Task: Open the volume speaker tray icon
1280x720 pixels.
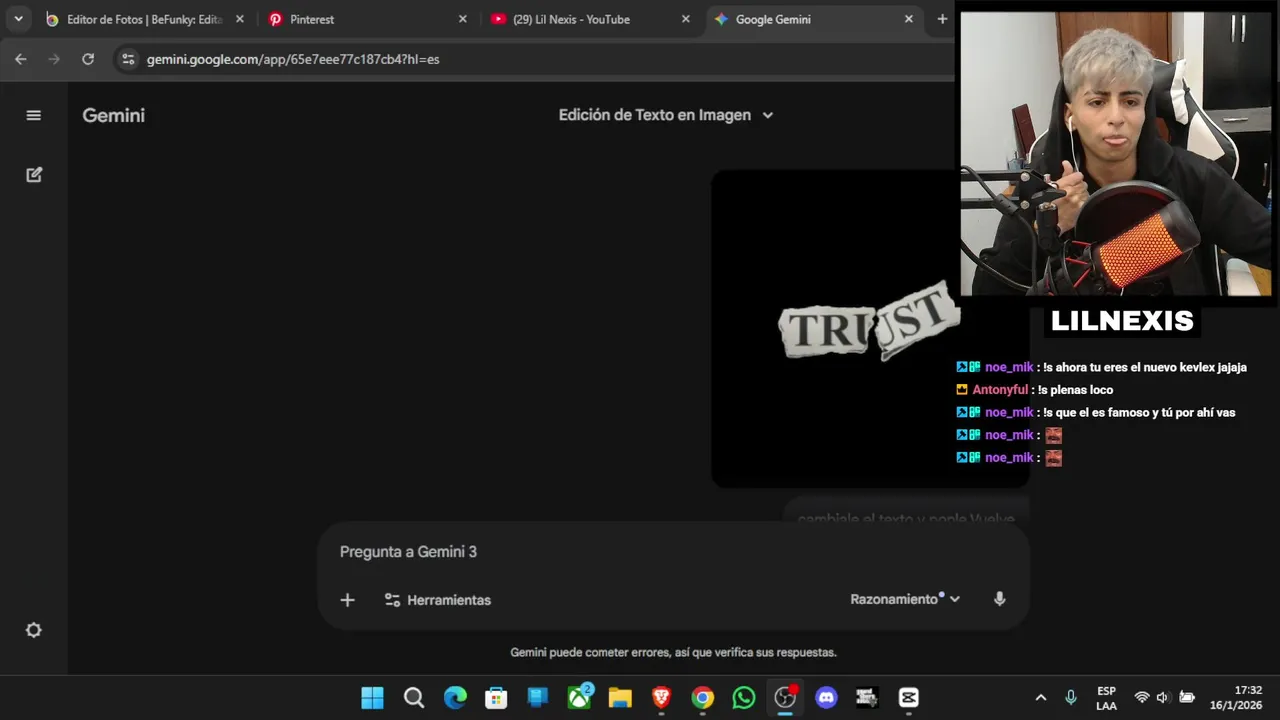Action: point(1163,698)
